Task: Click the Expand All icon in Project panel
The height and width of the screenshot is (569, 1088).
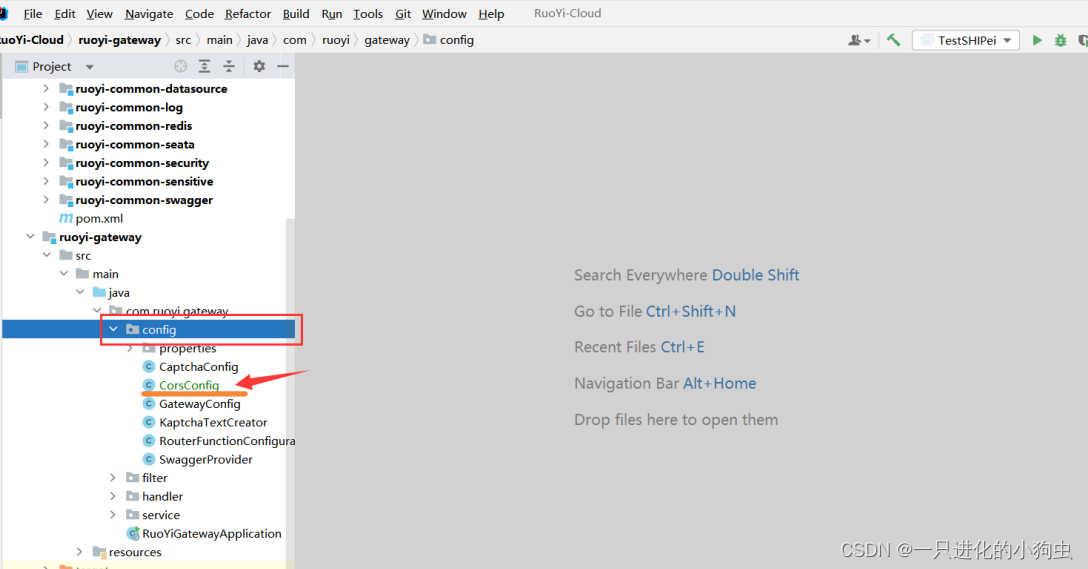Action: click(204, 66)
